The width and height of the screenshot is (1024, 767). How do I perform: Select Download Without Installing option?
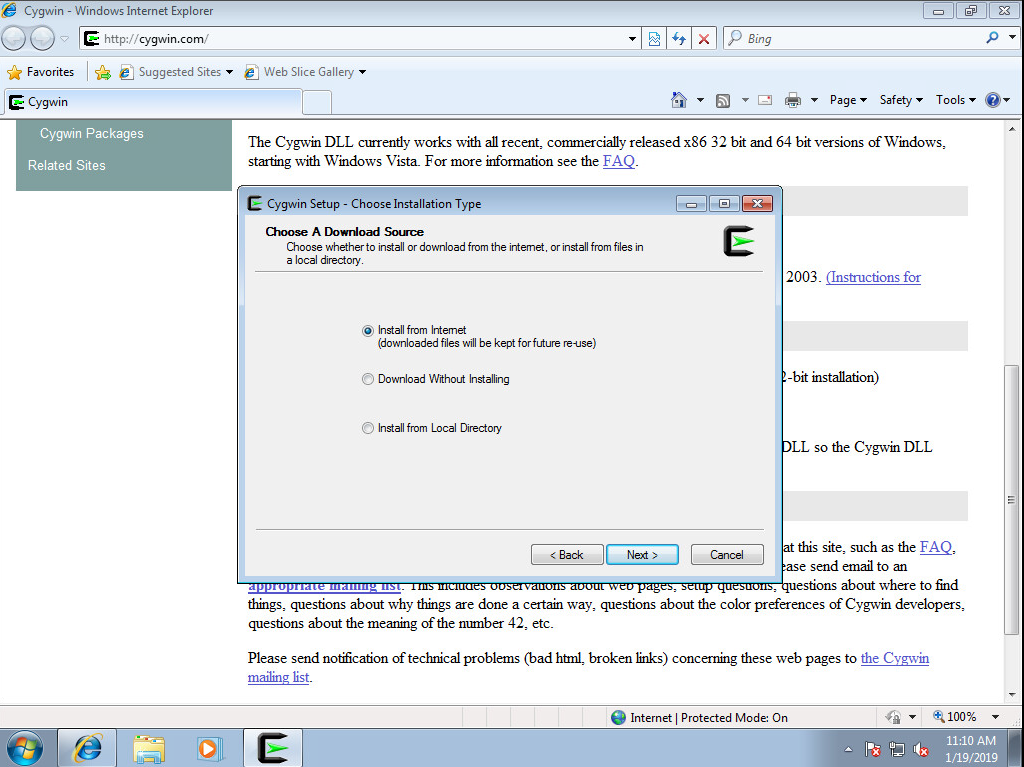368,380
